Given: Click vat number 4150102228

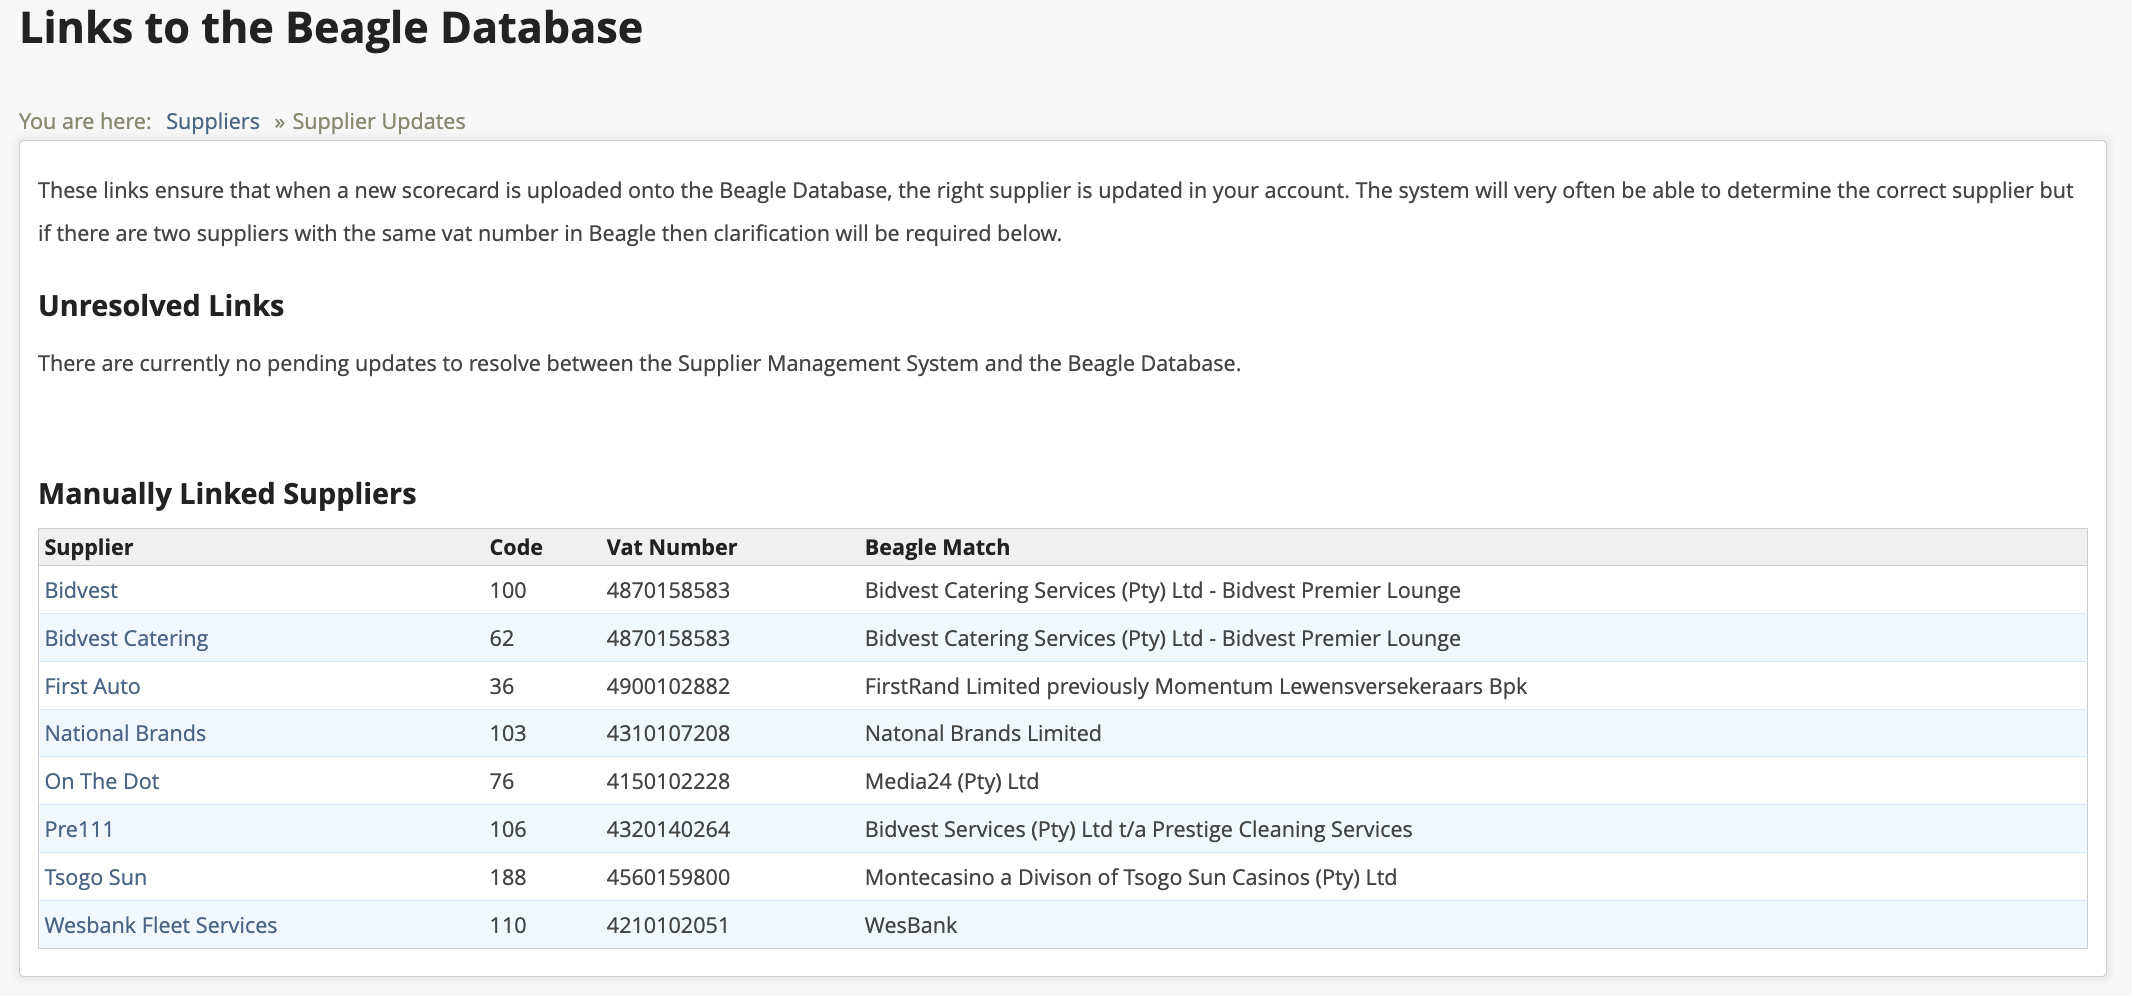Looking at the screenshot, I should (668, 781).
